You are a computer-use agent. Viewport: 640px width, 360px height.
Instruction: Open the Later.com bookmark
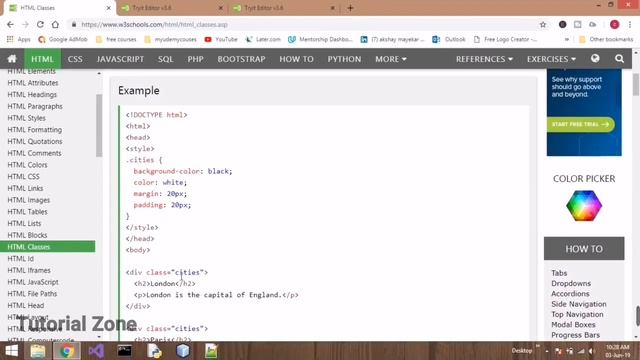pos(263,39)
